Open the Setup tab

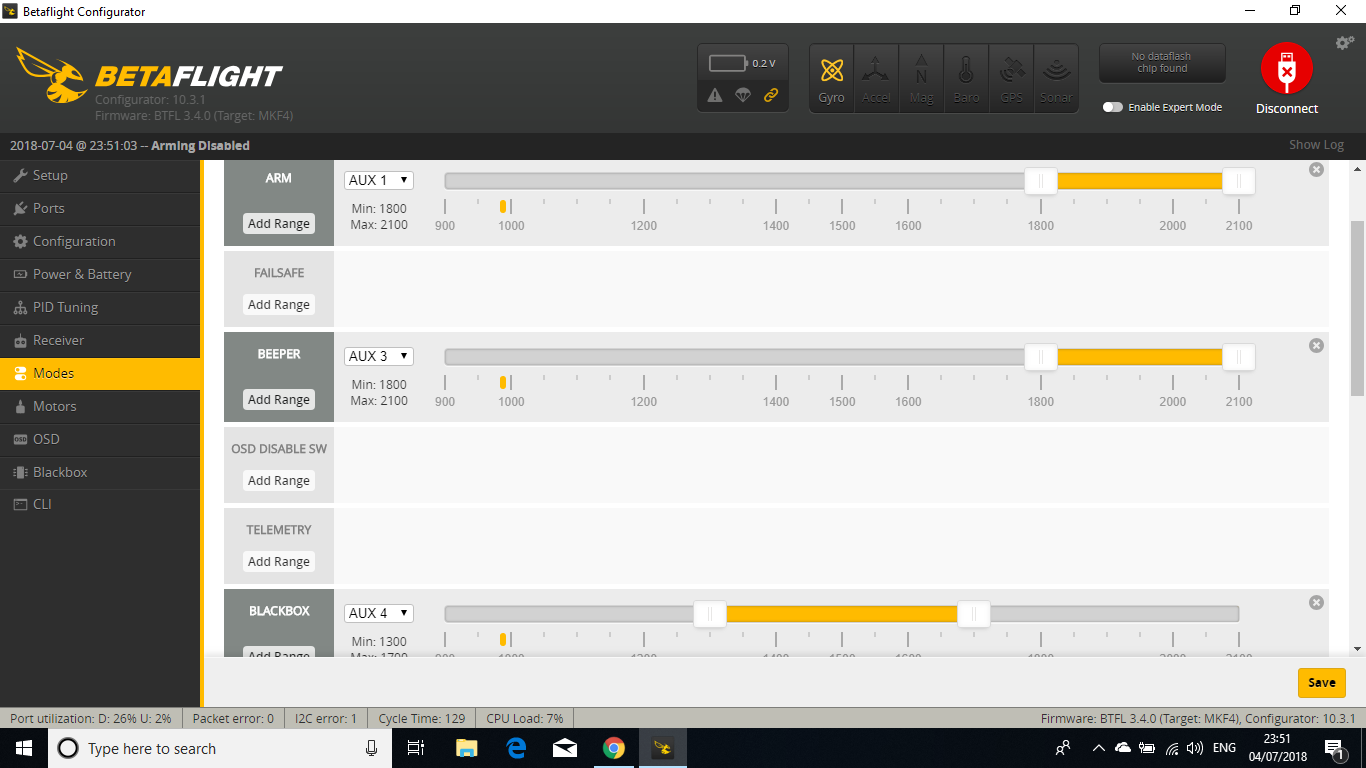100,175
